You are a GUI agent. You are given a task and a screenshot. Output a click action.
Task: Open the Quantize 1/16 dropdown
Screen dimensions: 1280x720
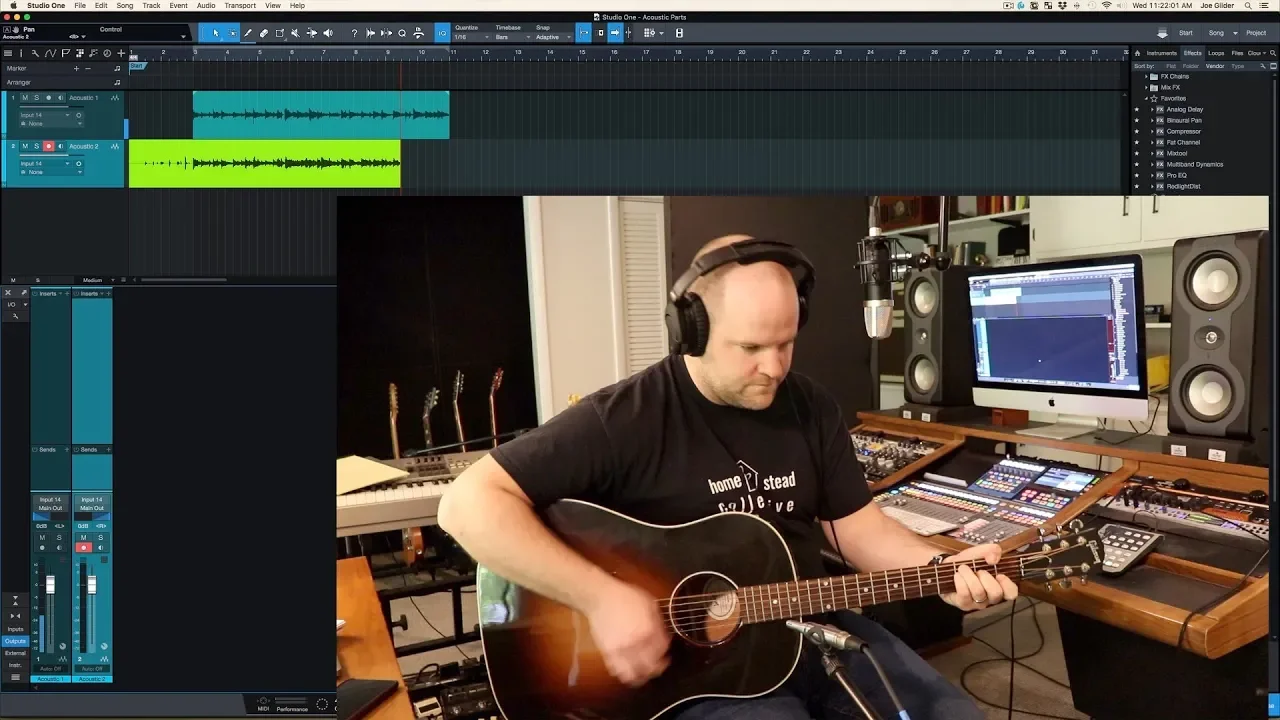(x=471, y=37)
